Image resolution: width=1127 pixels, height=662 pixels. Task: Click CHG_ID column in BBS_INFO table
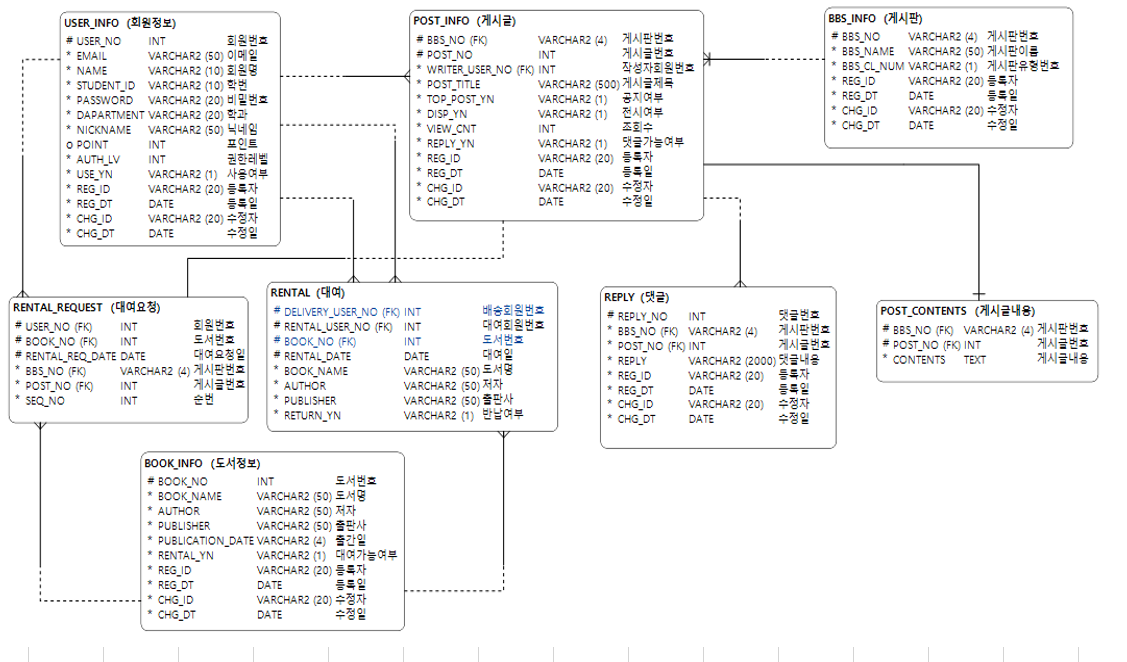click(859, 111)
